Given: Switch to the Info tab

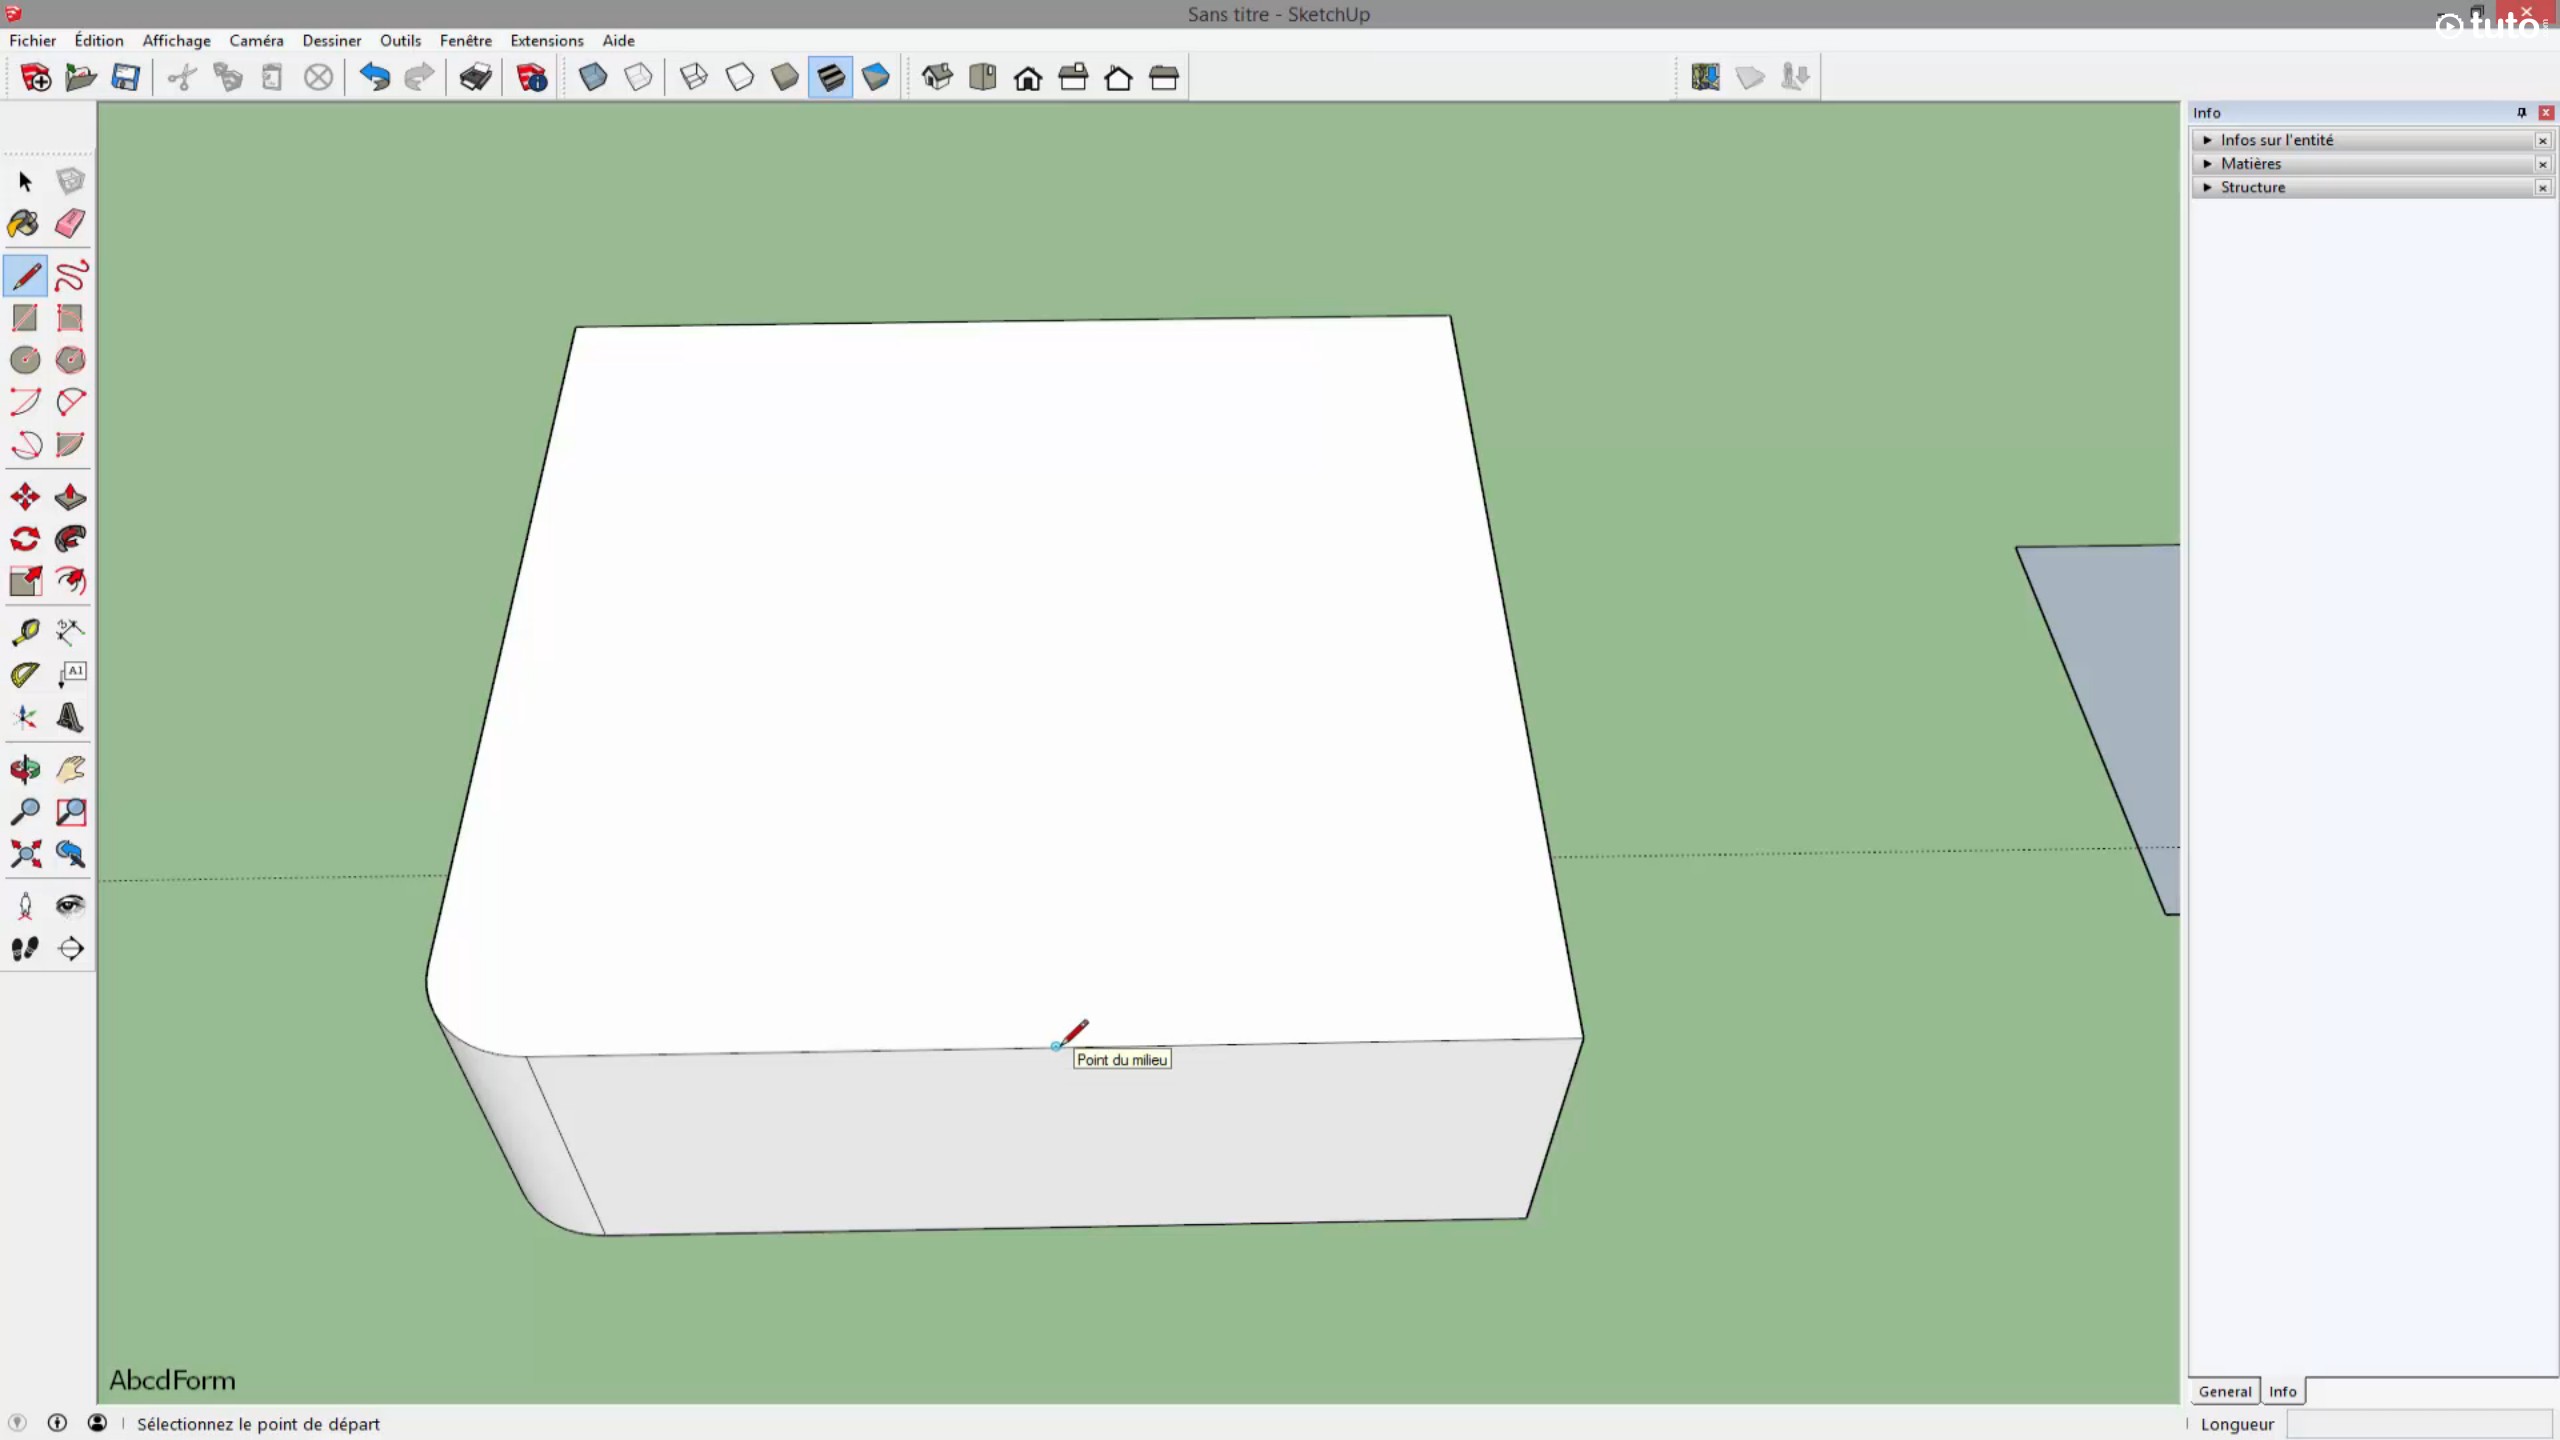Looking at the screenshot, I should 2280,1391.
